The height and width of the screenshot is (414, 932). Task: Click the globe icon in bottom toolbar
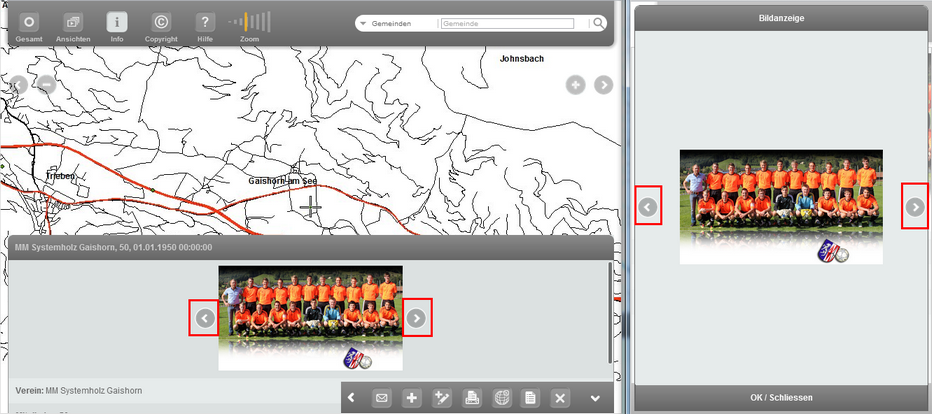(x=502, y=398)
